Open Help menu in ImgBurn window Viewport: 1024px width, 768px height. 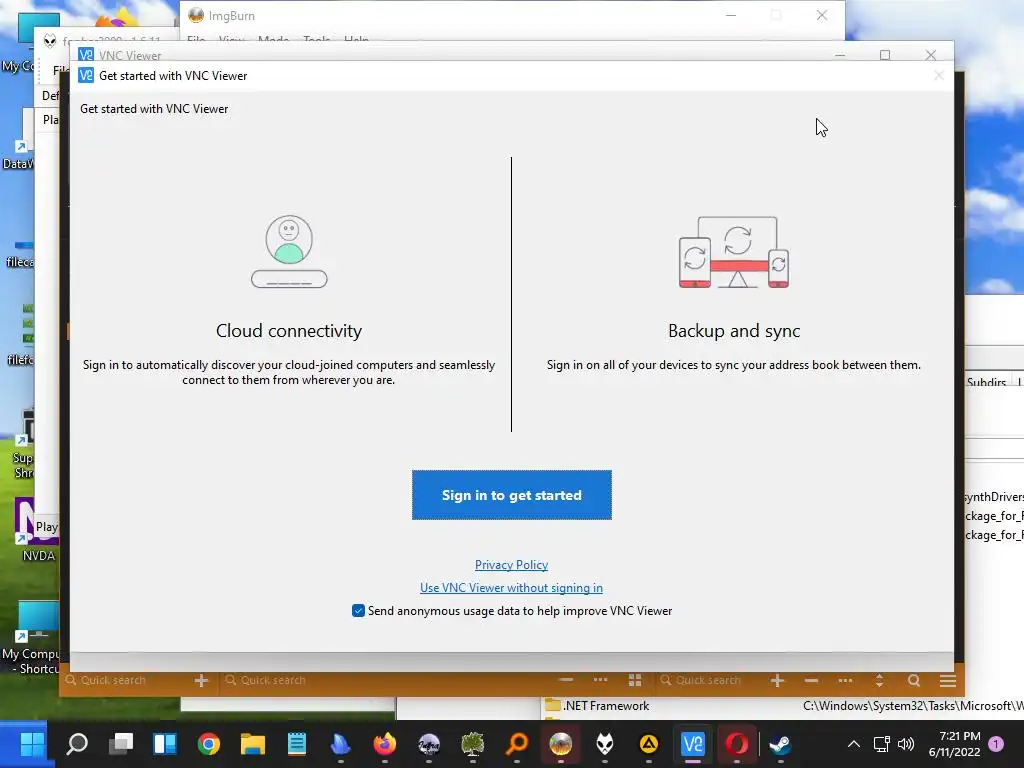click(357, 40)
